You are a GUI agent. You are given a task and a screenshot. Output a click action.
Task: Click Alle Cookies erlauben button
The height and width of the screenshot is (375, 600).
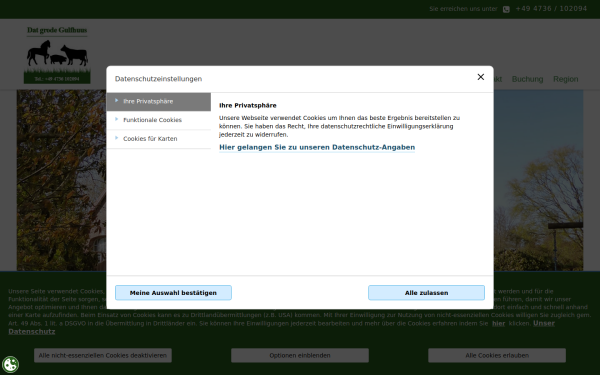[x=497, y=355]
